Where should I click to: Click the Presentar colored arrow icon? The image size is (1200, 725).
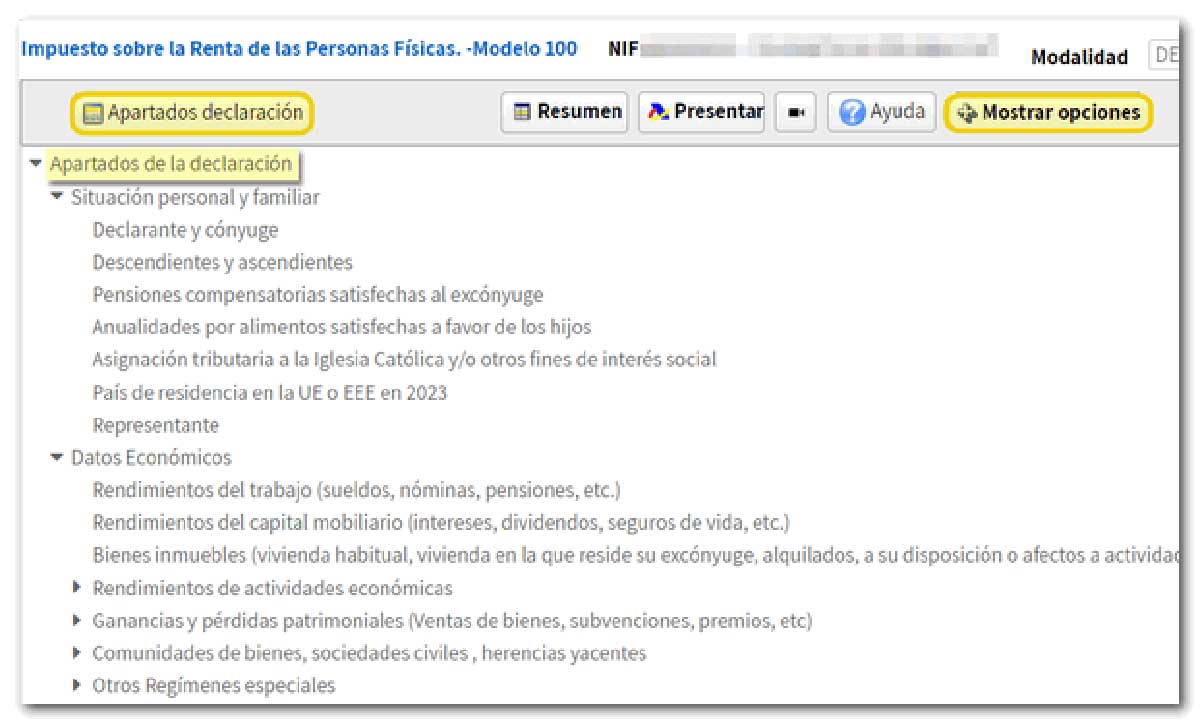[x=659, y=112]
